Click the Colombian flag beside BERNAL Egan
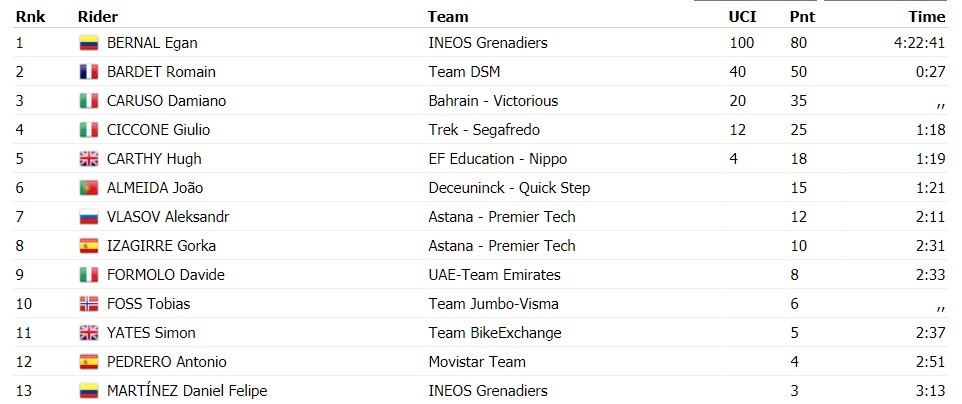The height and width of the screenshot is (404, 962). tap(89, 43)
